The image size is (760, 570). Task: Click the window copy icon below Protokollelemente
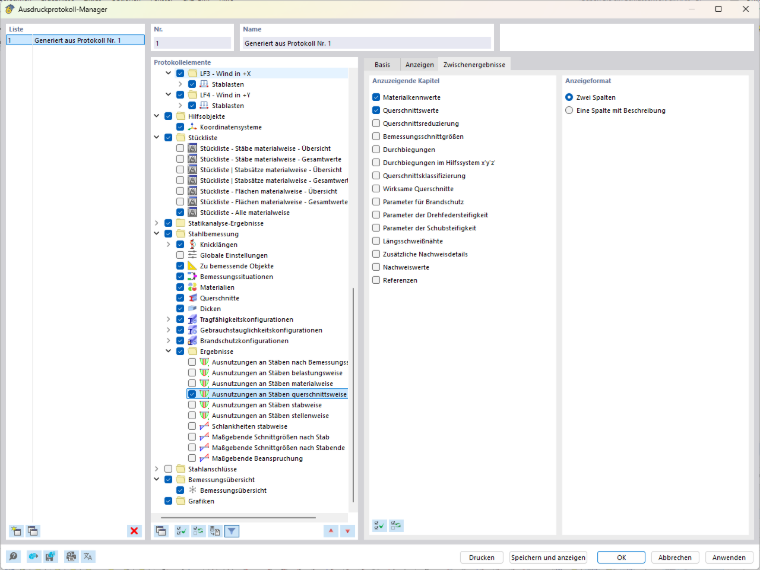(x=161, y=531)
